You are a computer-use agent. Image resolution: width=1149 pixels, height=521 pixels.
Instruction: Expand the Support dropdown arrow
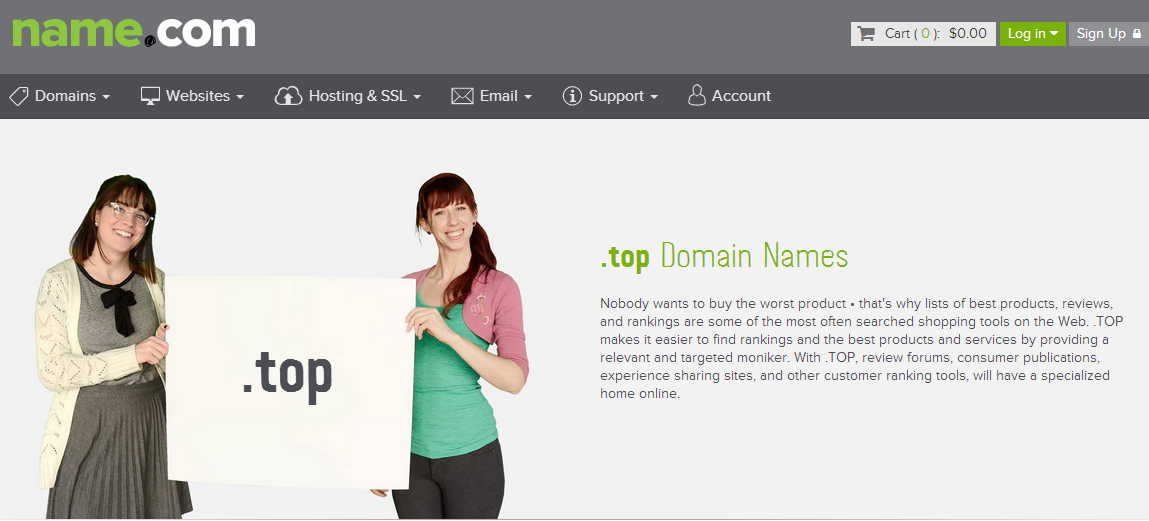pos(654,97)
